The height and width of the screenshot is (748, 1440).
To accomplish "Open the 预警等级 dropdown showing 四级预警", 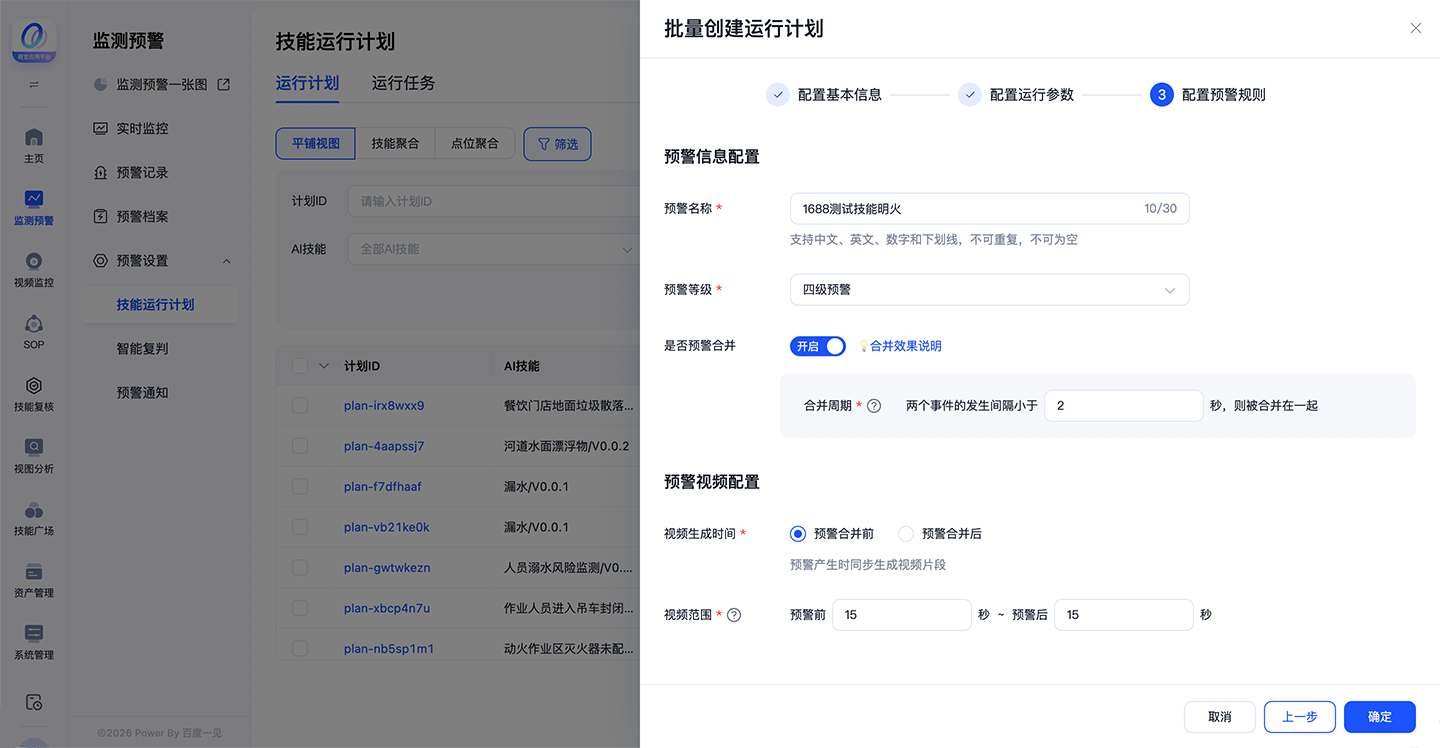I will point(990,290).
